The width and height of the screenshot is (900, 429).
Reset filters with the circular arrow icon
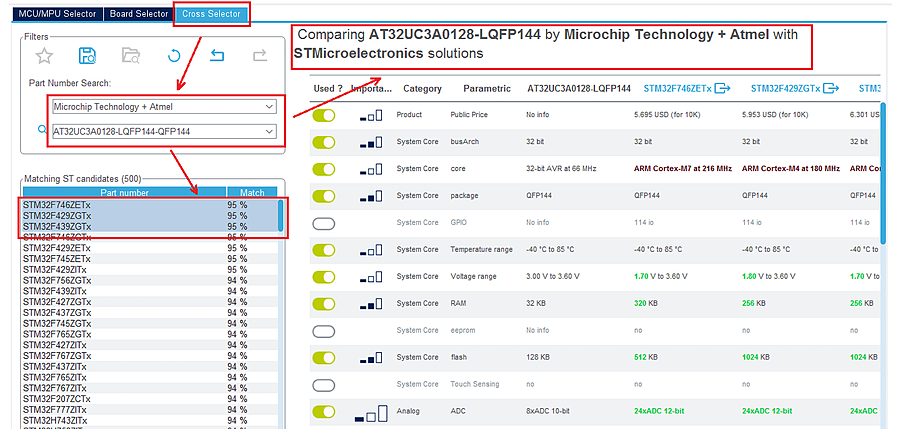click(x=174, y=56)
